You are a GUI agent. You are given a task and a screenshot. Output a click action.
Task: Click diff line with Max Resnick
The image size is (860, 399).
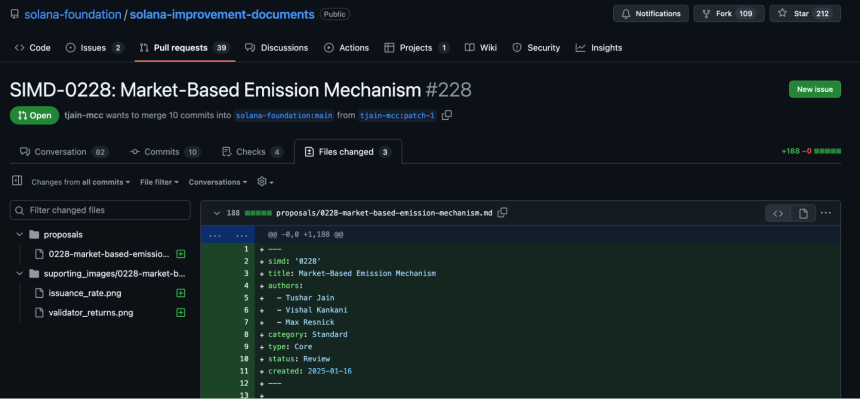[305, 322]
